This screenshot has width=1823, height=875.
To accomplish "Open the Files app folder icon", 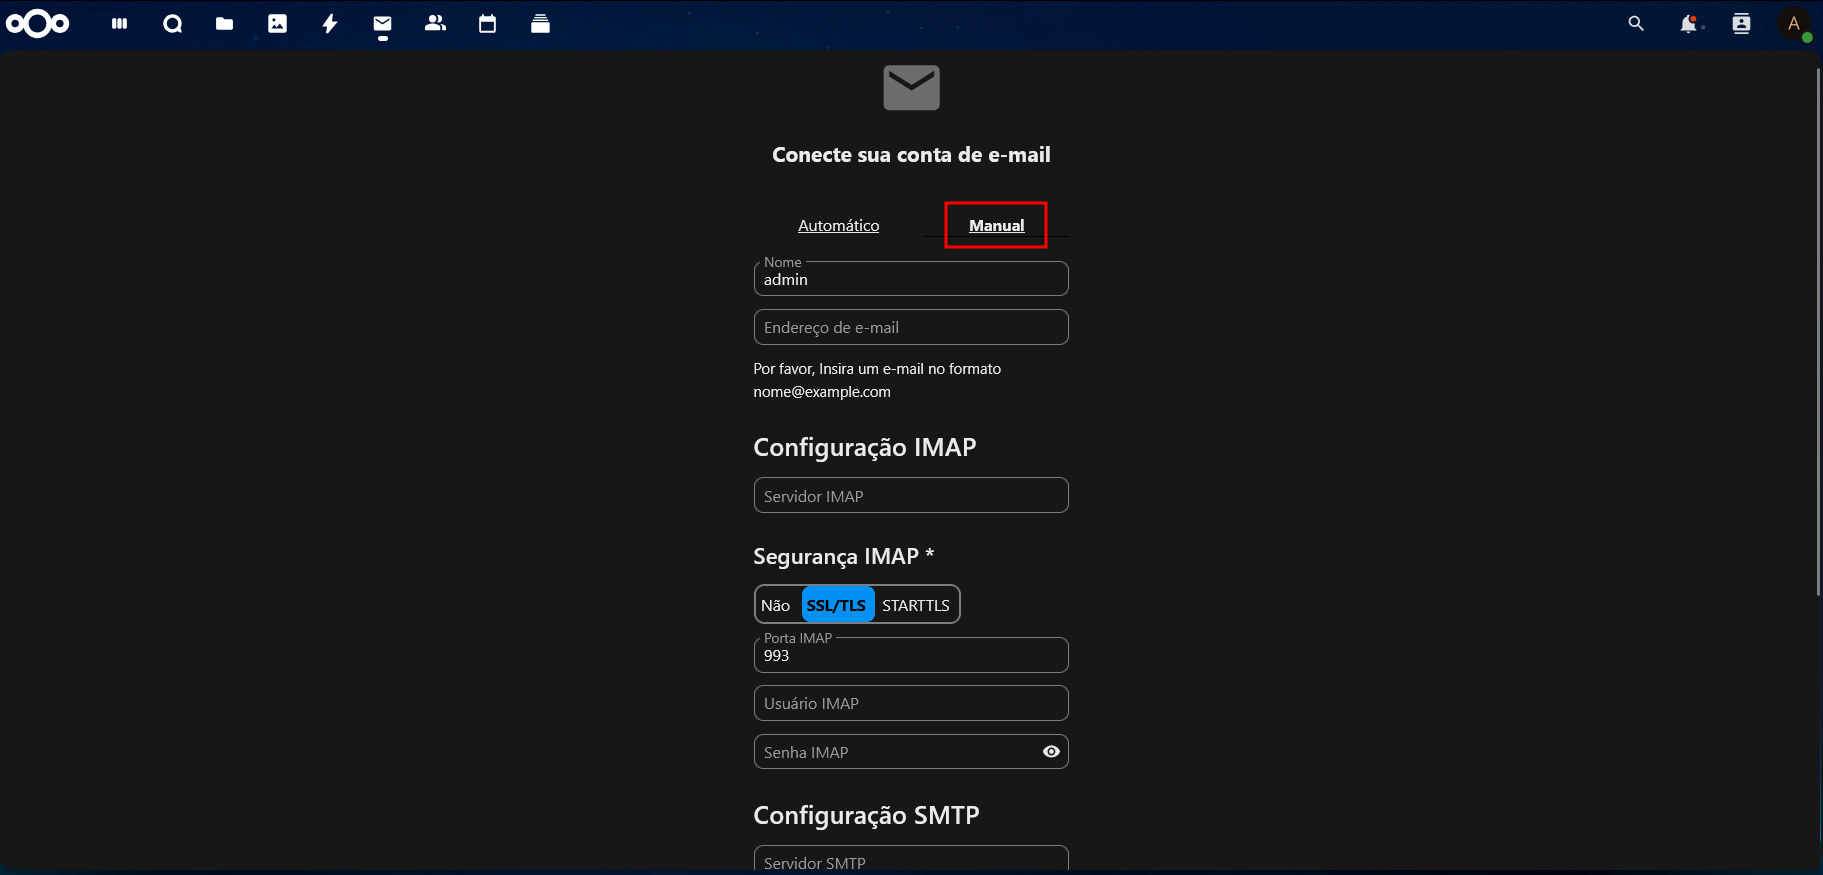I will click(x=224, y=23).
